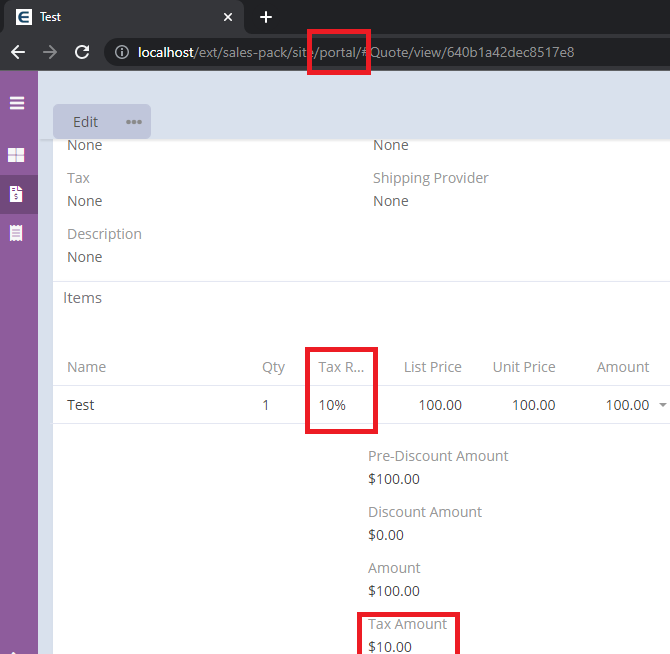Screen dimensions: 670x654
Task: Expand the three-dots menu beside Edit
Action: click(x=134, y=122)
